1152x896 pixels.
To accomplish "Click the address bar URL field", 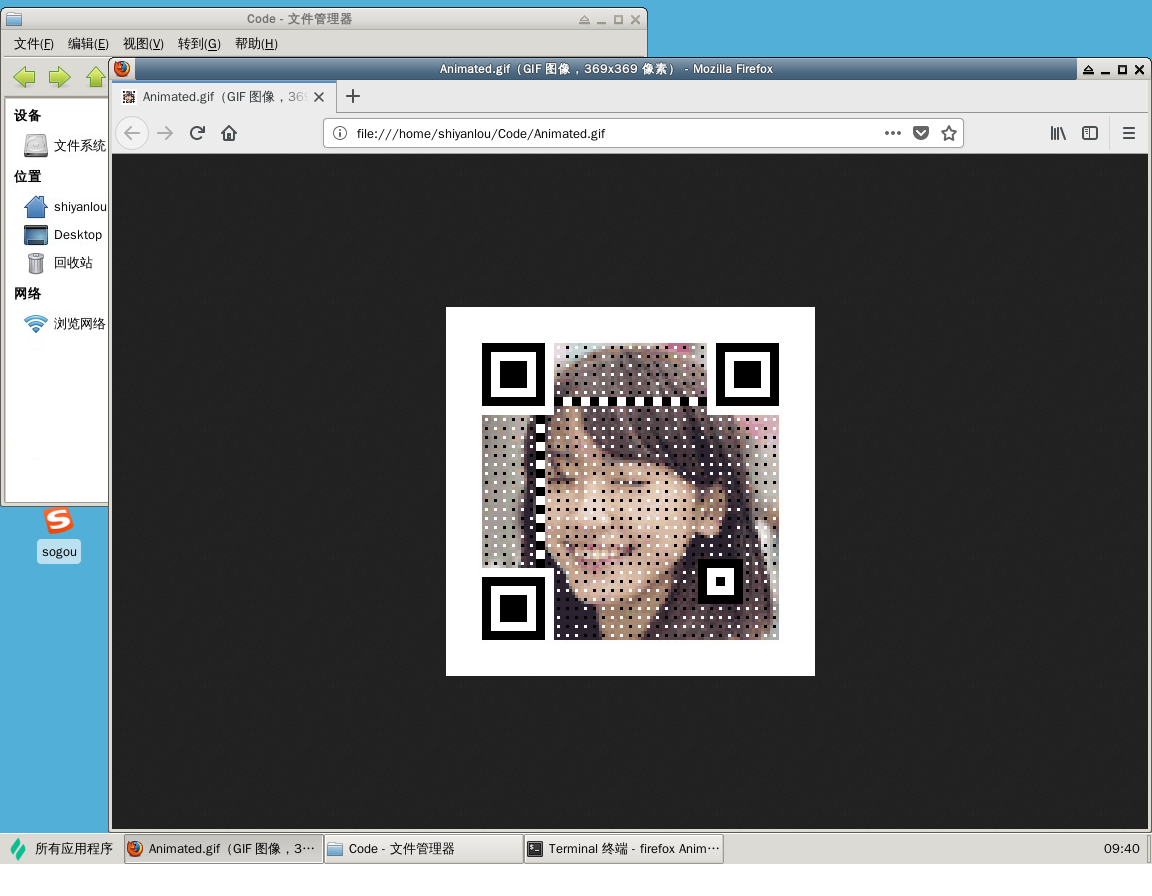I will coord(600,133).
